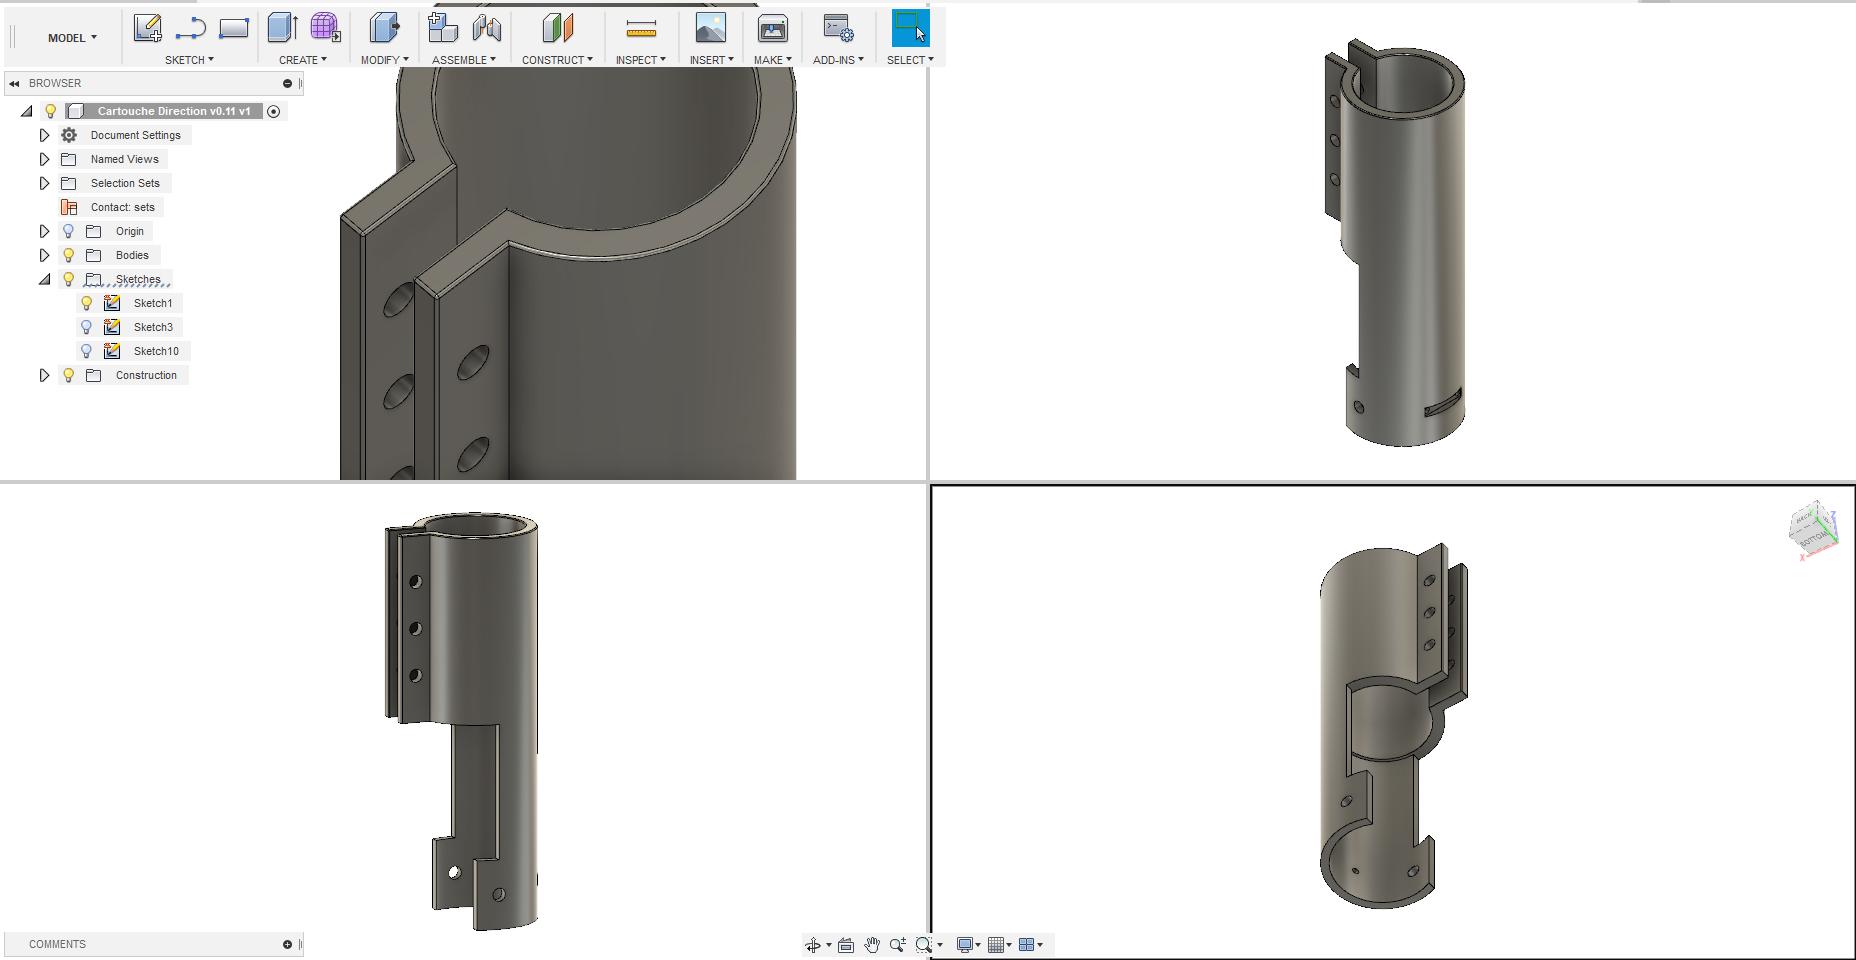Click the Measure inspect icon
This screenshot has height=960, width=1856.
click(641, 28)
